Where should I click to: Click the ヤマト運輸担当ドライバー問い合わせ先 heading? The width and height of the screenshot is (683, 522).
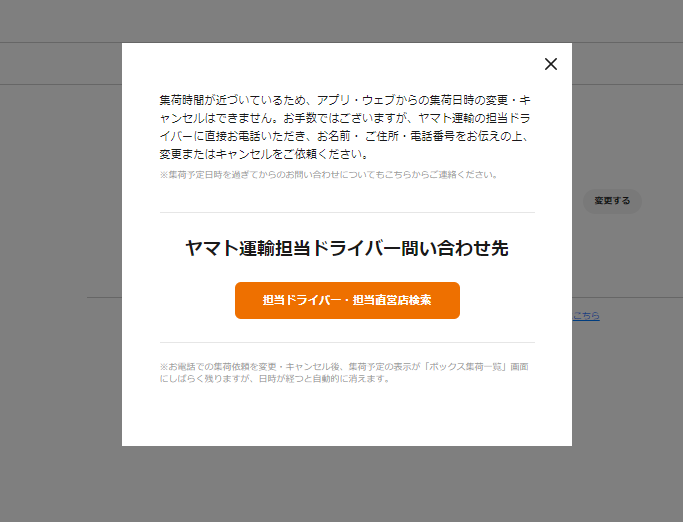pyautogui.click(x=347, y=249)
